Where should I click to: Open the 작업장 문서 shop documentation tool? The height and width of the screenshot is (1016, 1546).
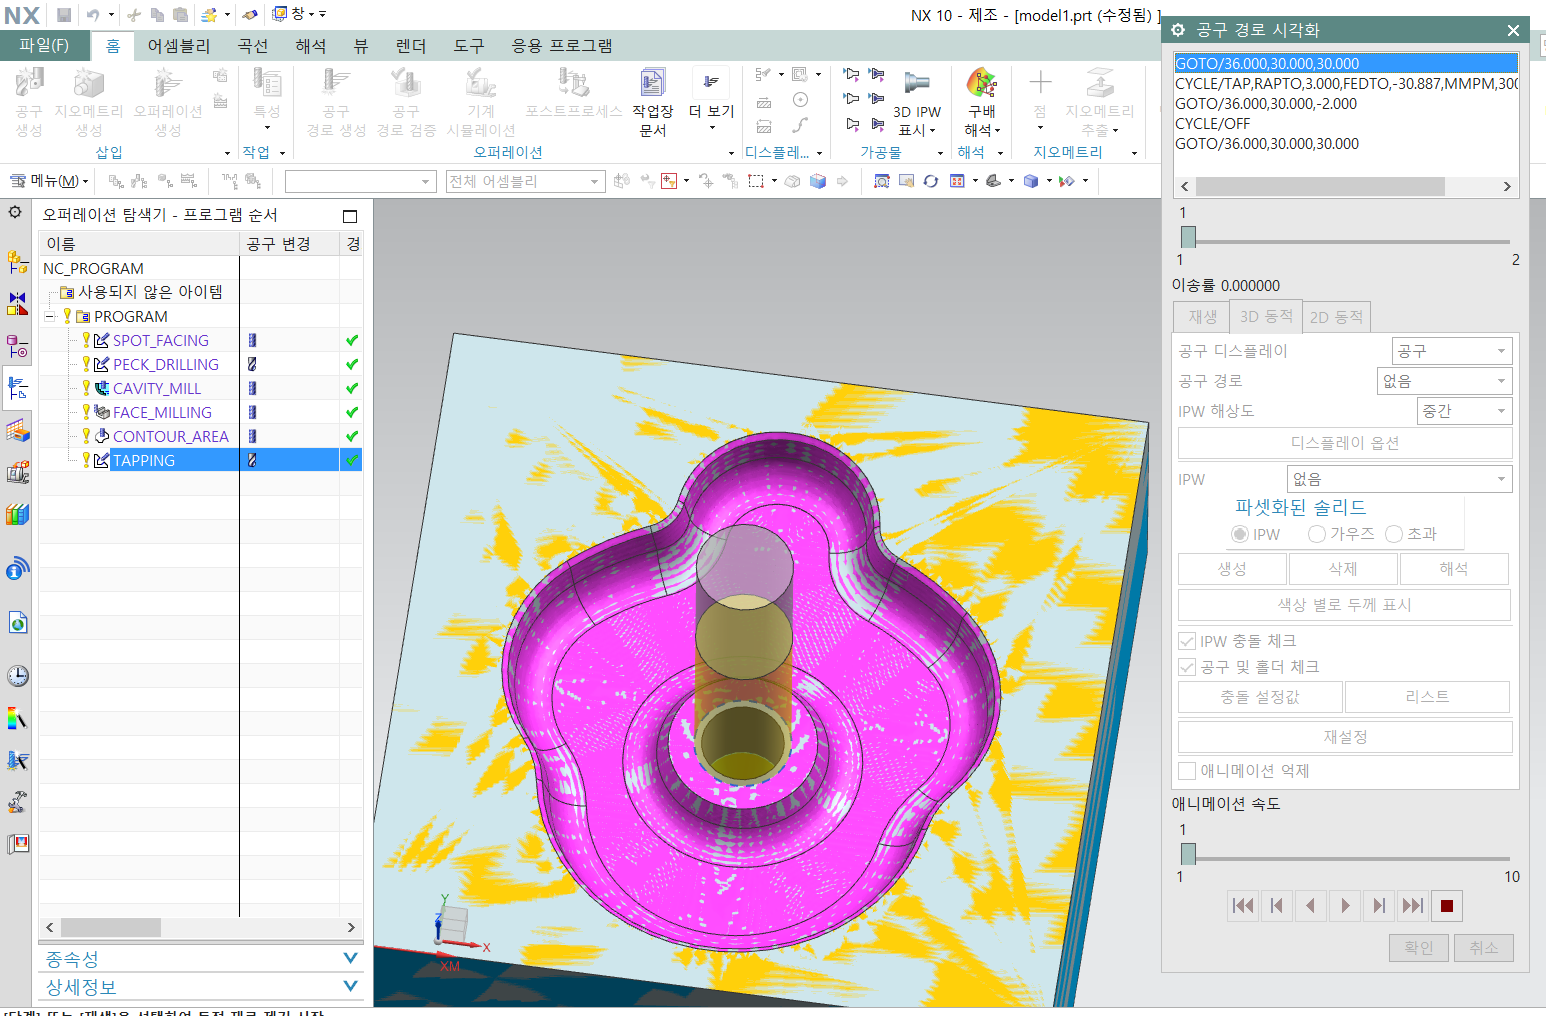(652, 102)
